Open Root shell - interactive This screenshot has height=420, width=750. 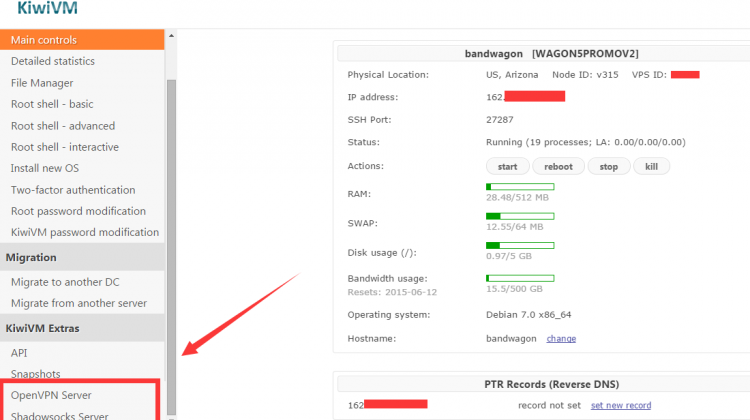pyautogui.click(x=65, y=147)
